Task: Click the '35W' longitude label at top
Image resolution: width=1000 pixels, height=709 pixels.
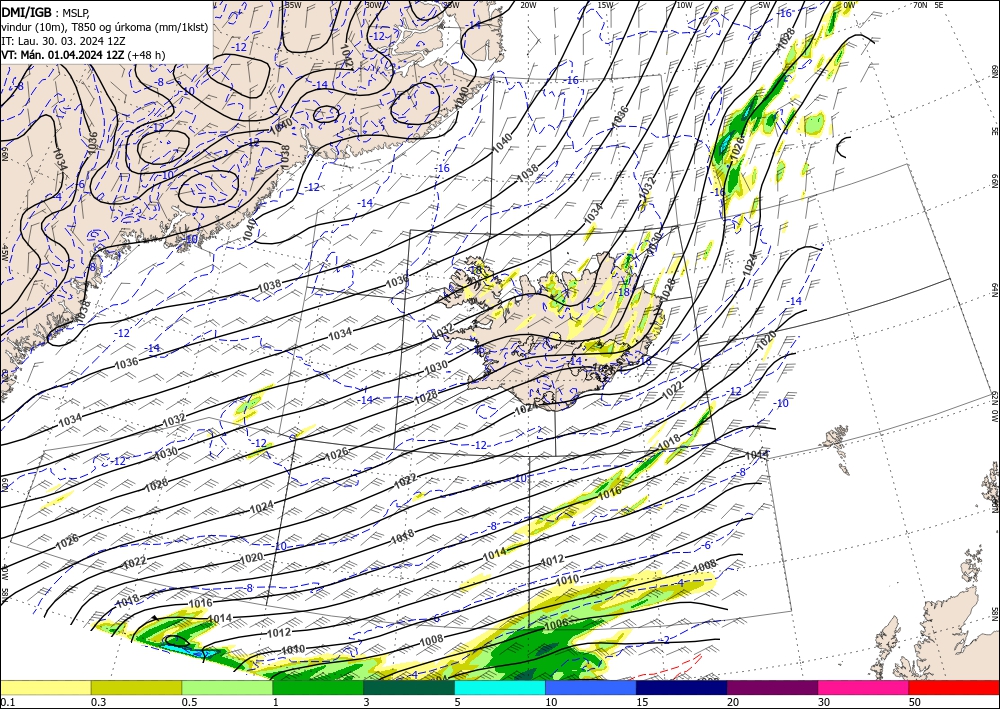Action: pyautogui.click(x=293, y=5)
